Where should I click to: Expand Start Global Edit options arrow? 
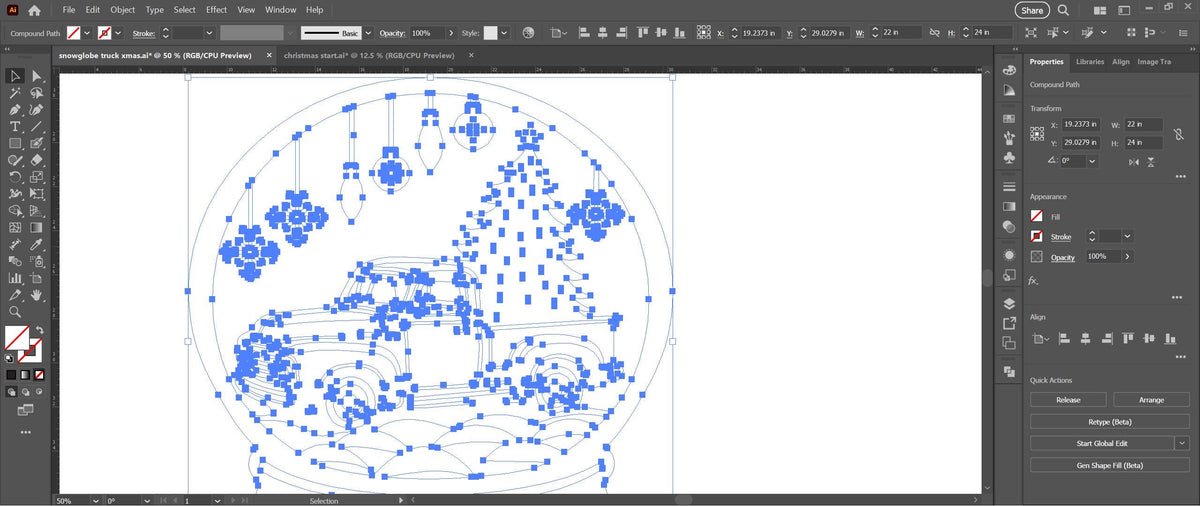point(1182,443)
